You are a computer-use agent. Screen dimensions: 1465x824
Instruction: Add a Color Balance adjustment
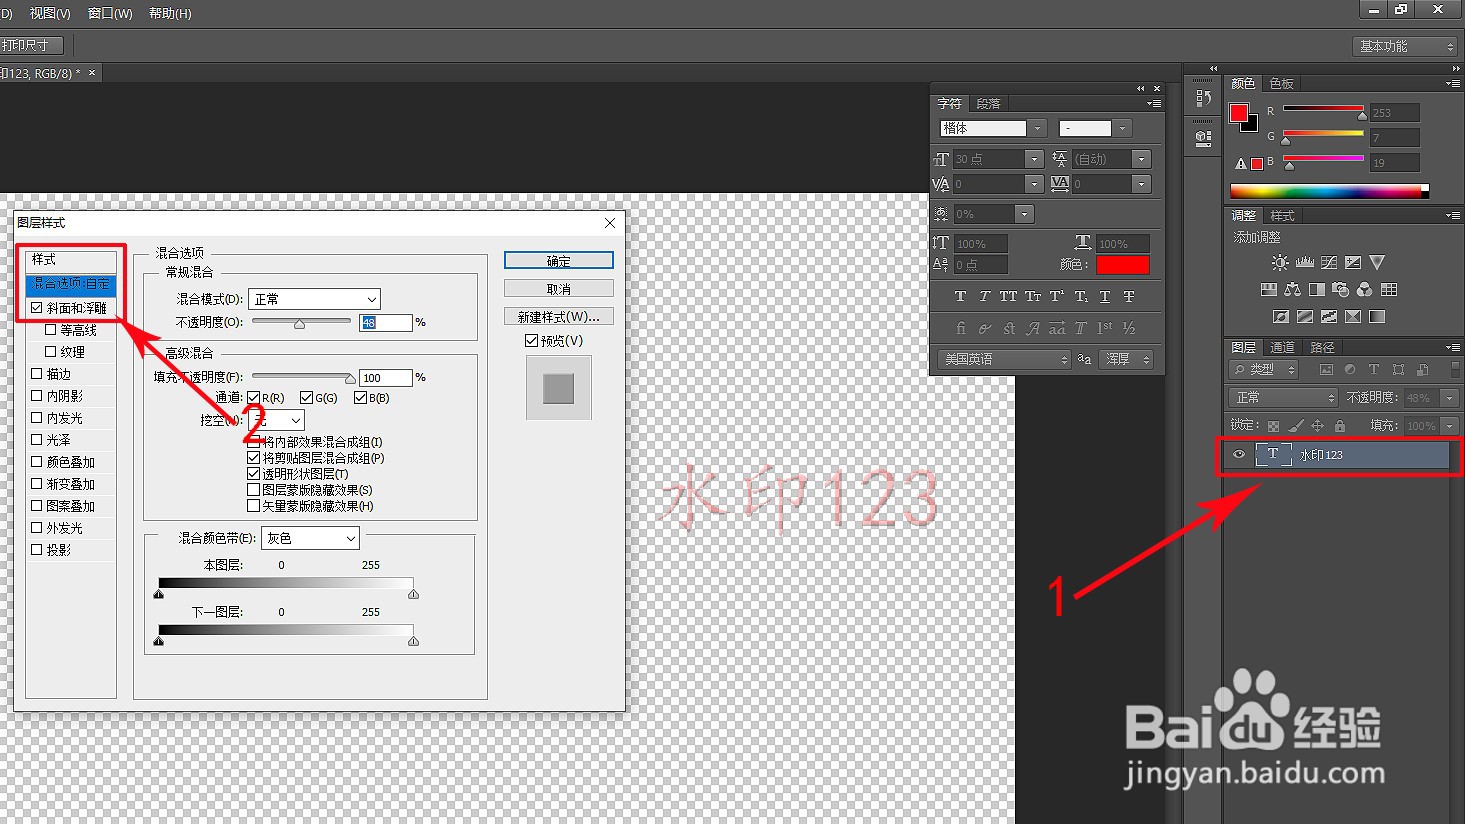[1293, 290]
